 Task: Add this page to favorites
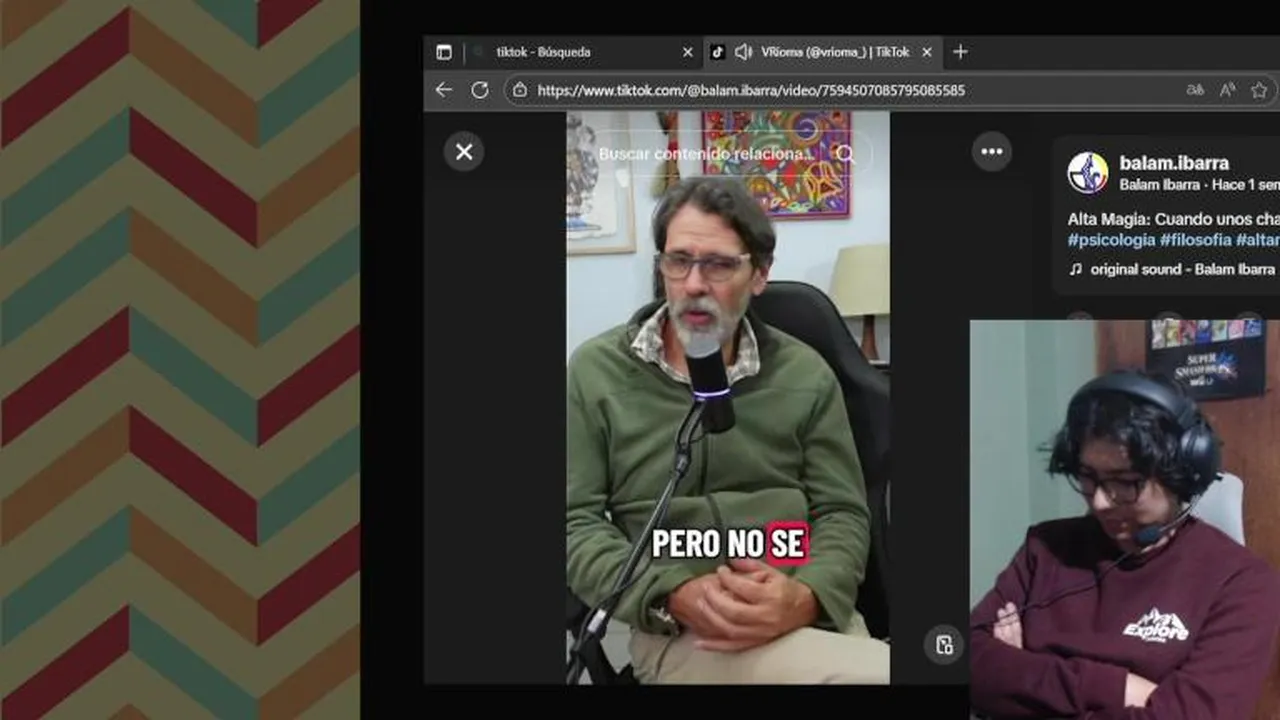(1259, 90)
